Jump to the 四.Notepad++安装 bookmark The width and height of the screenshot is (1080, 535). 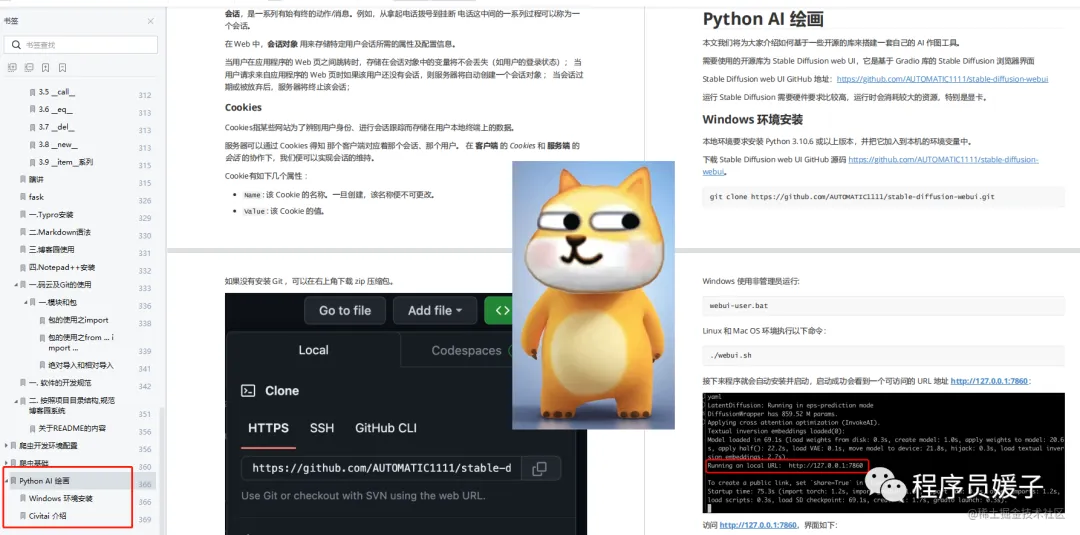click(62, 267)
